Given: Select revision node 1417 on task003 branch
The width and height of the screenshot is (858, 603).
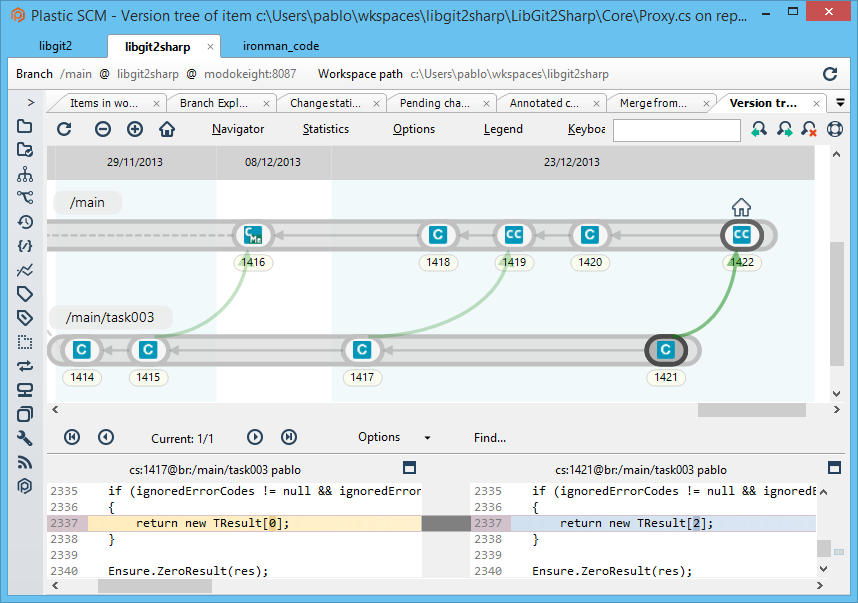Looking at the screenshot, I should (362, 350).
